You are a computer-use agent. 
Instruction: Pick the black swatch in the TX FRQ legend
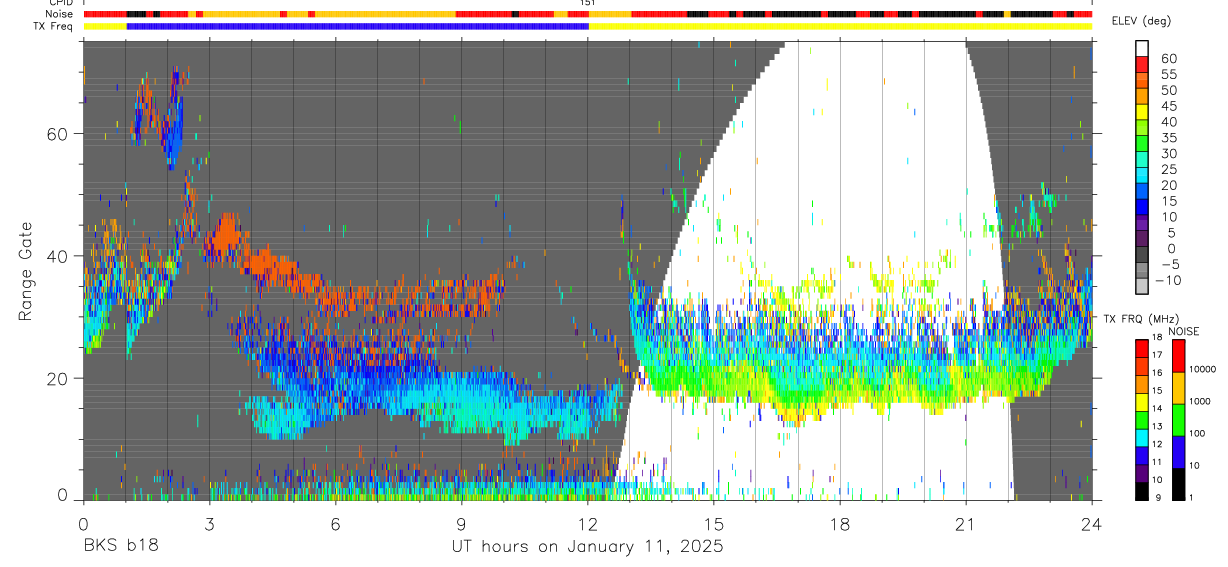[x=1141, y=491]
